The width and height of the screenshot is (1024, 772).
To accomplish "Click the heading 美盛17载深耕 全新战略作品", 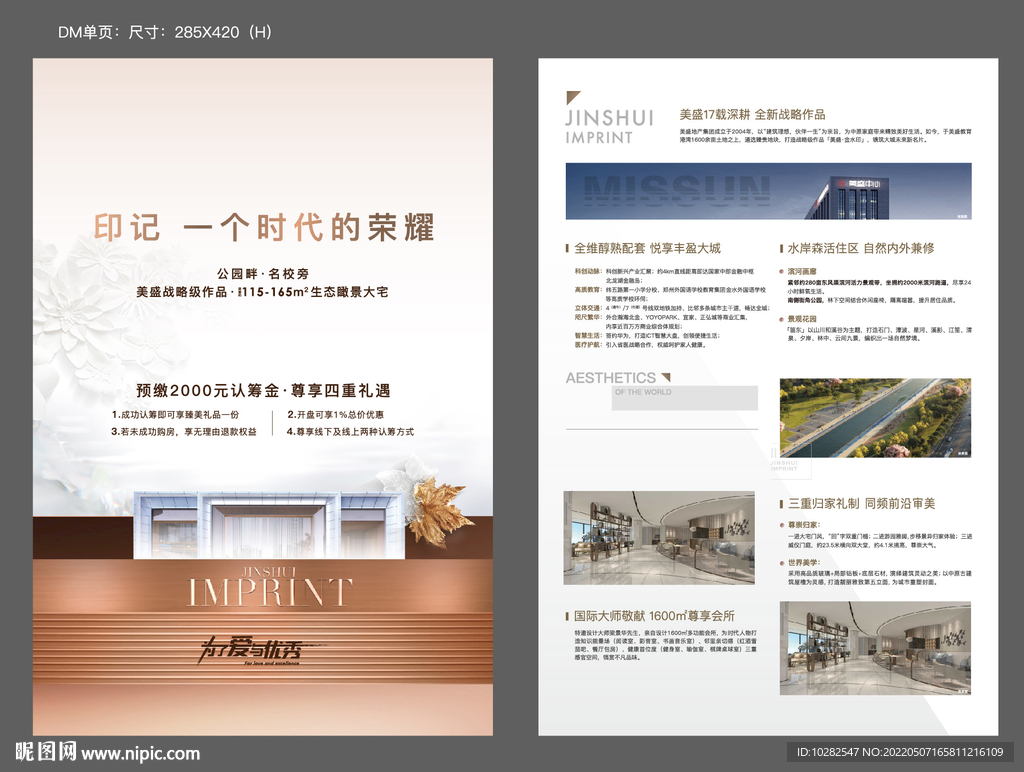I will [752, 114].
